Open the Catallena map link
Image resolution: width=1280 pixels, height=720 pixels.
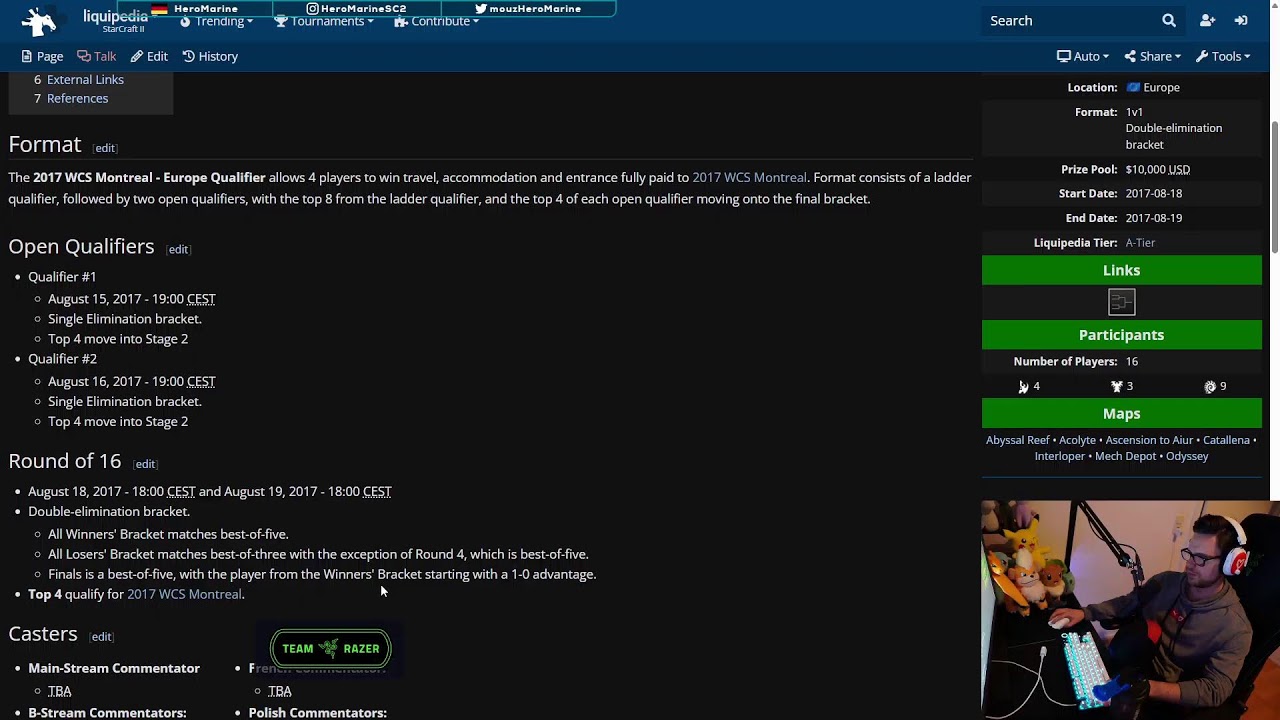(1226, 440)
